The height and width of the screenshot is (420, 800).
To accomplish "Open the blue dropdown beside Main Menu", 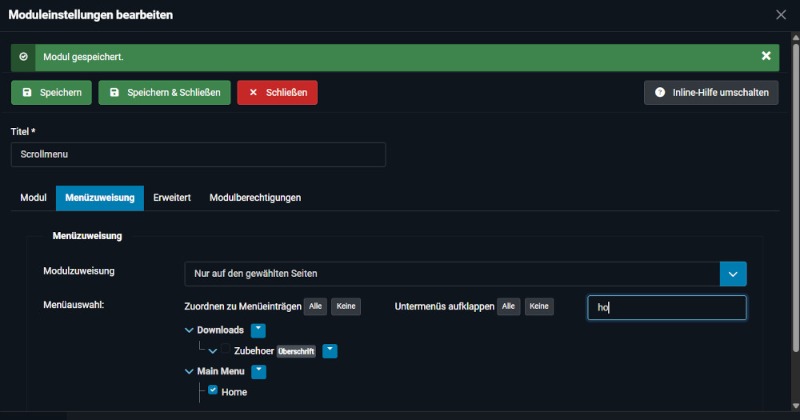I will click(258, 371).
